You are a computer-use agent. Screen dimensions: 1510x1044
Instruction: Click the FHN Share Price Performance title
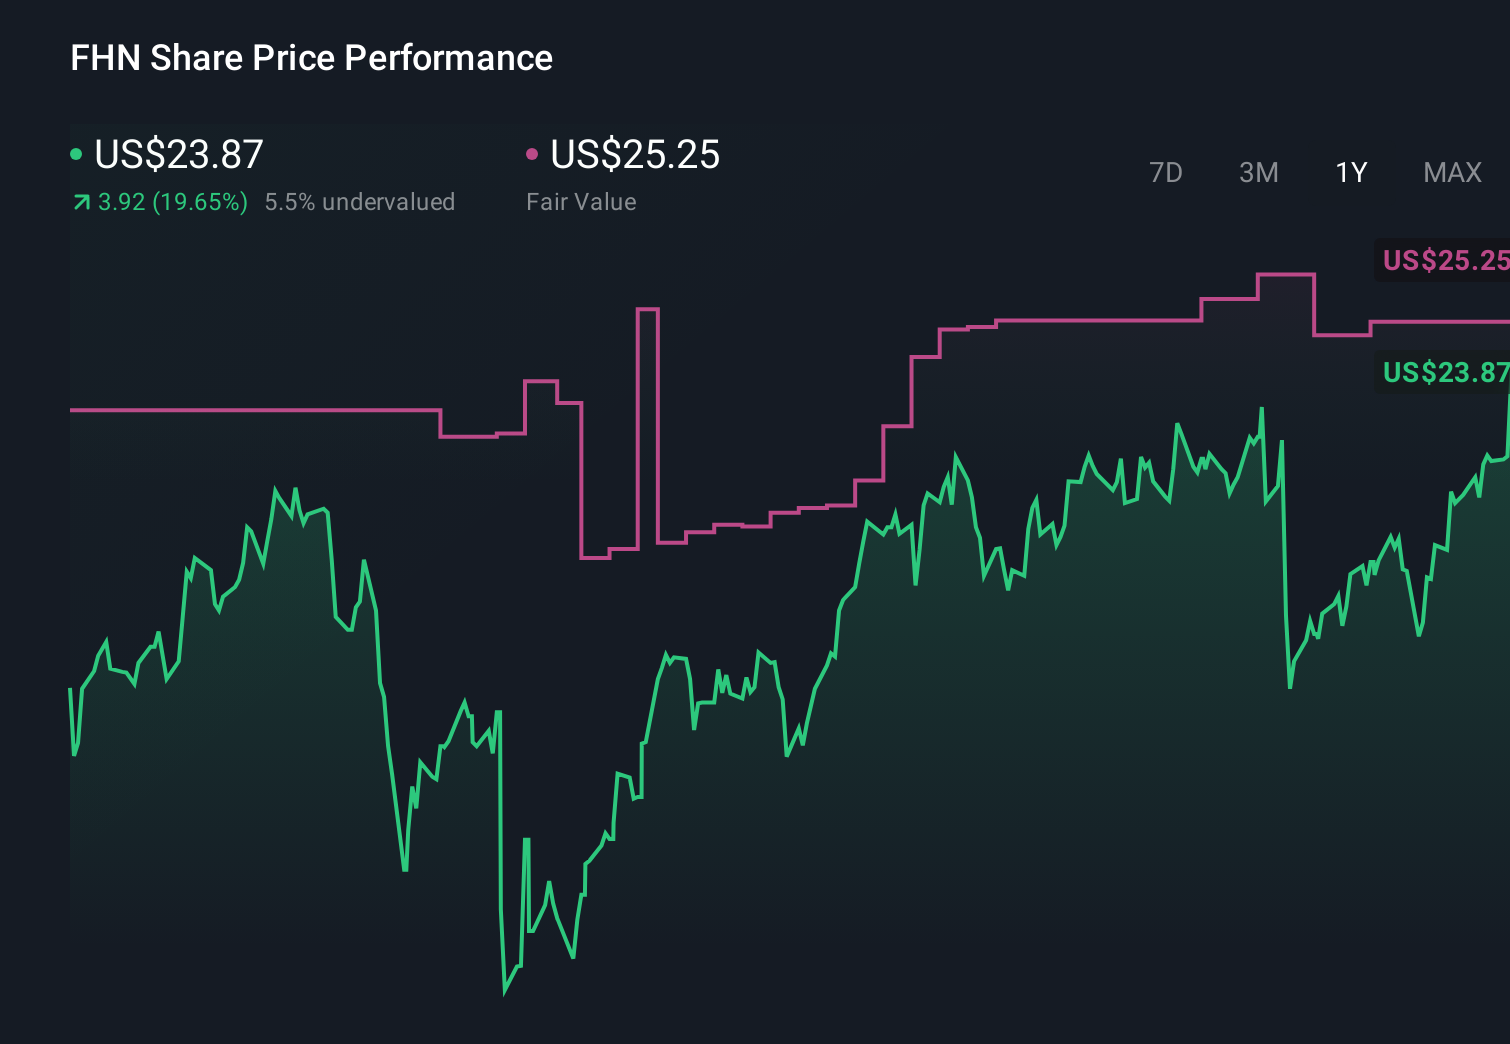pos(311,58)
